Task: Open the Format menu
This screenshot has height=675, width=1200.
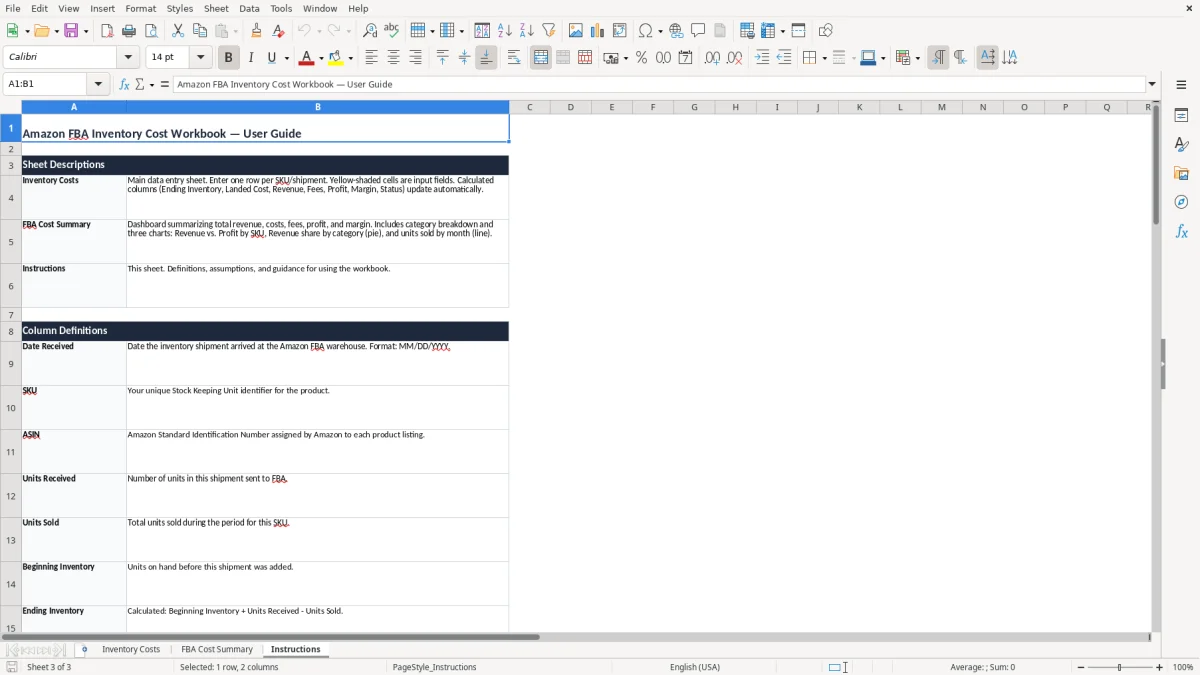Action: (x=141, y=8)
